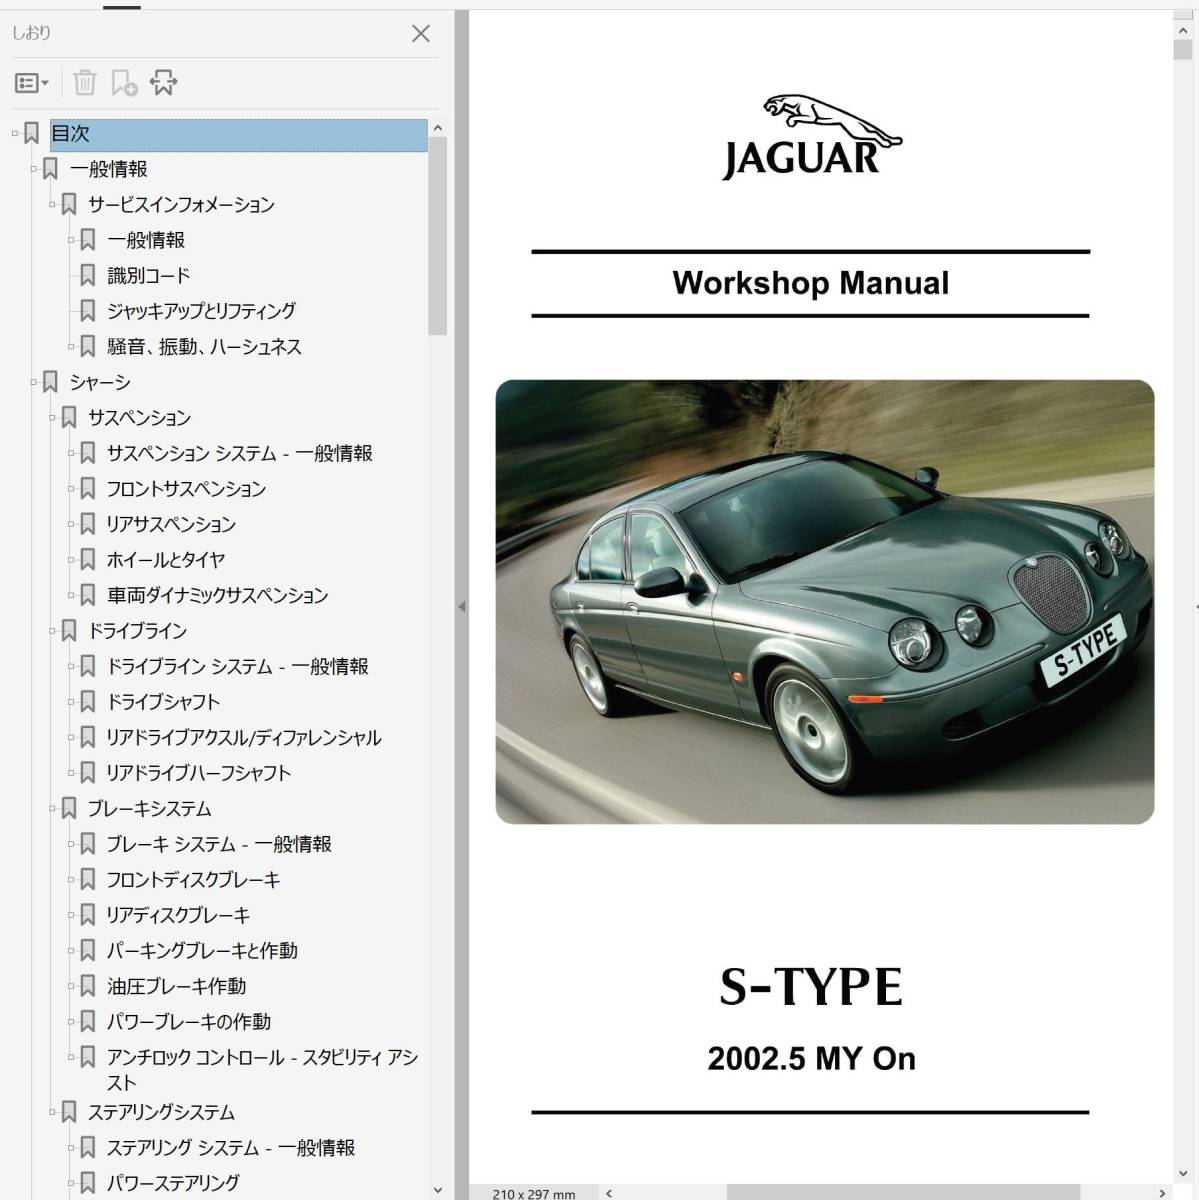
Task: Select the パワーステアリング bookmark
Action: tap(173, 1182)
